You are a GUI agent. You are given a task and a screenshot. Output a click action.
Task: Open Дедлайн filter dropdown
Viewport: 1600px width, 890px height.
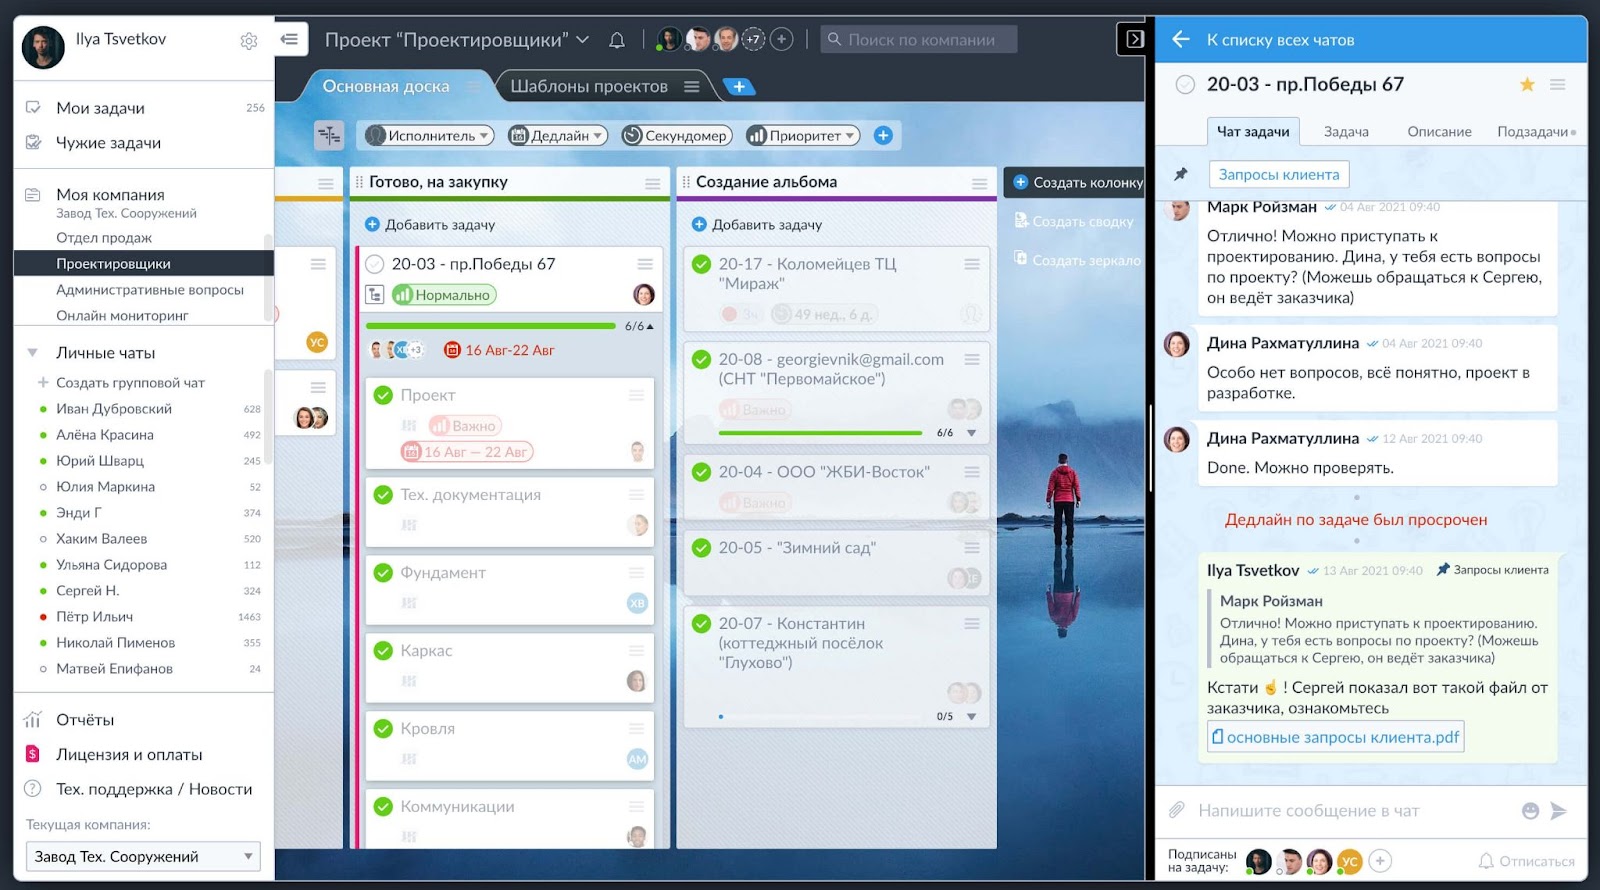[x=558, y=135]
